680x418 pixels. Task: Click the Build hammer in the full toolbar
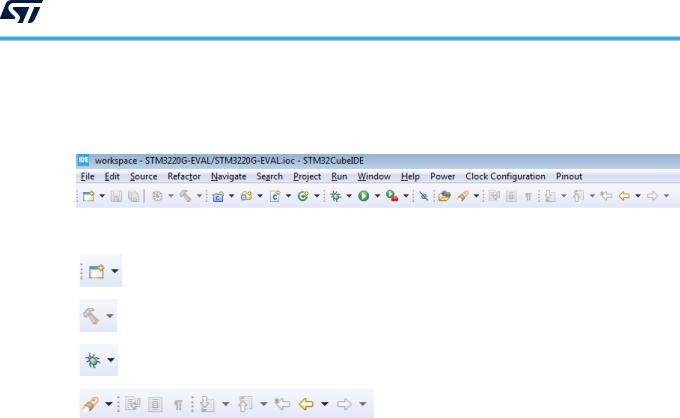tap(186, 196)
